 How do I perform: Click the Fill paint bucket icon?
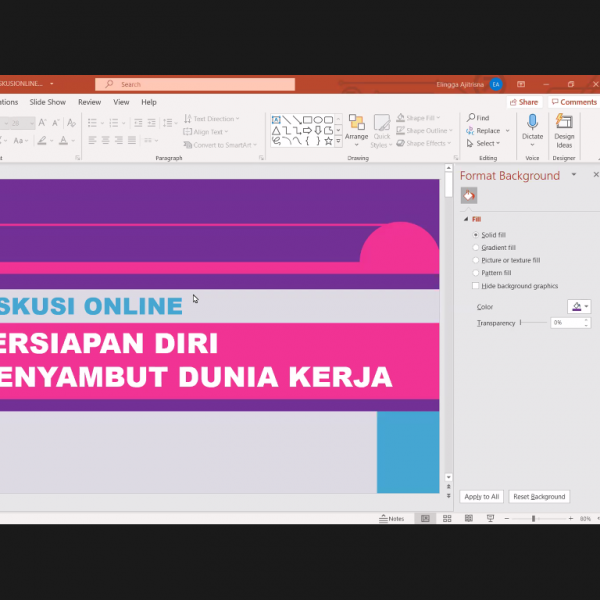click(469, 196)
